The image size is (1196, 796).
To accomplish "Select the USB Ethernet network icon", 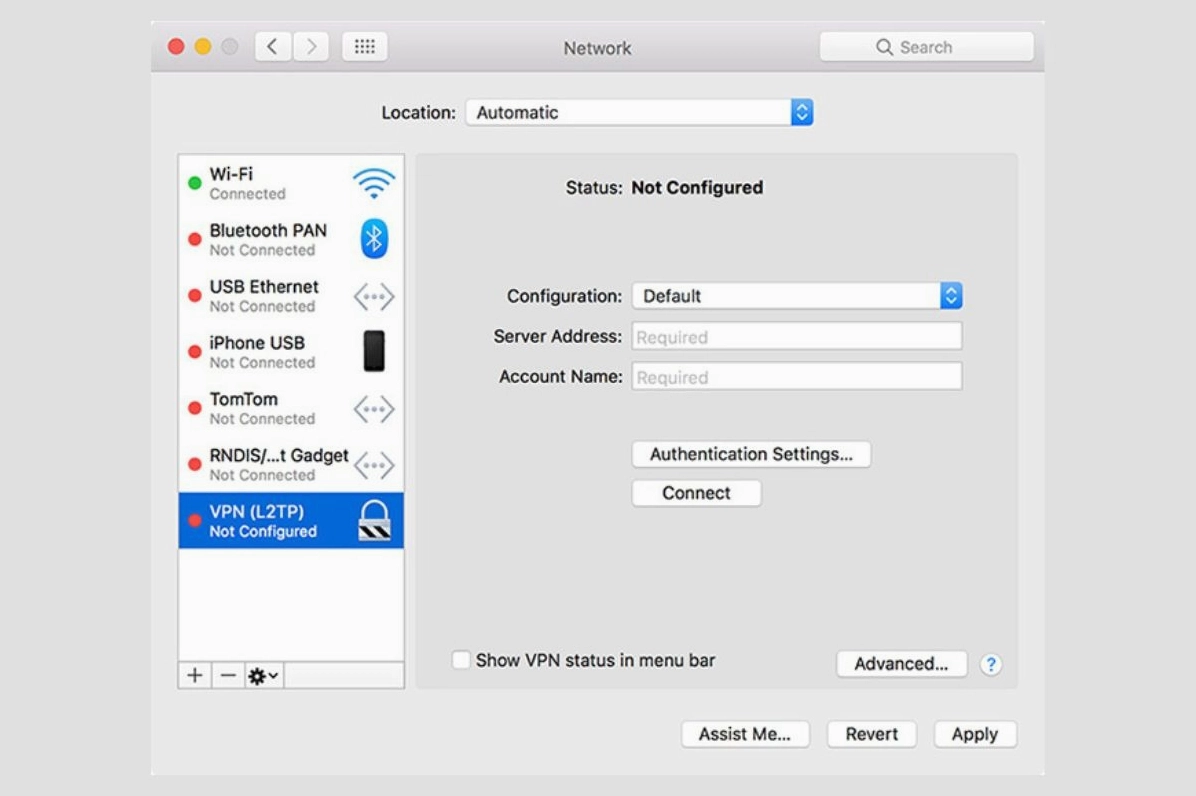I will pyautogui.click(x=372, y=296).
